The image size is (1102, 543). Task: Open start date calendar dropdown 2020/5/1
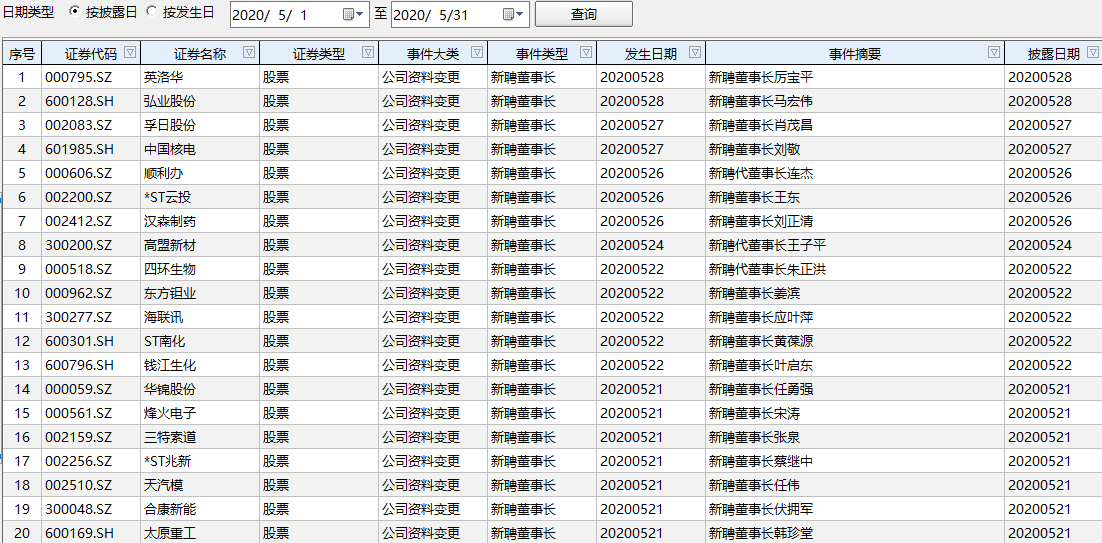(354, 14)
